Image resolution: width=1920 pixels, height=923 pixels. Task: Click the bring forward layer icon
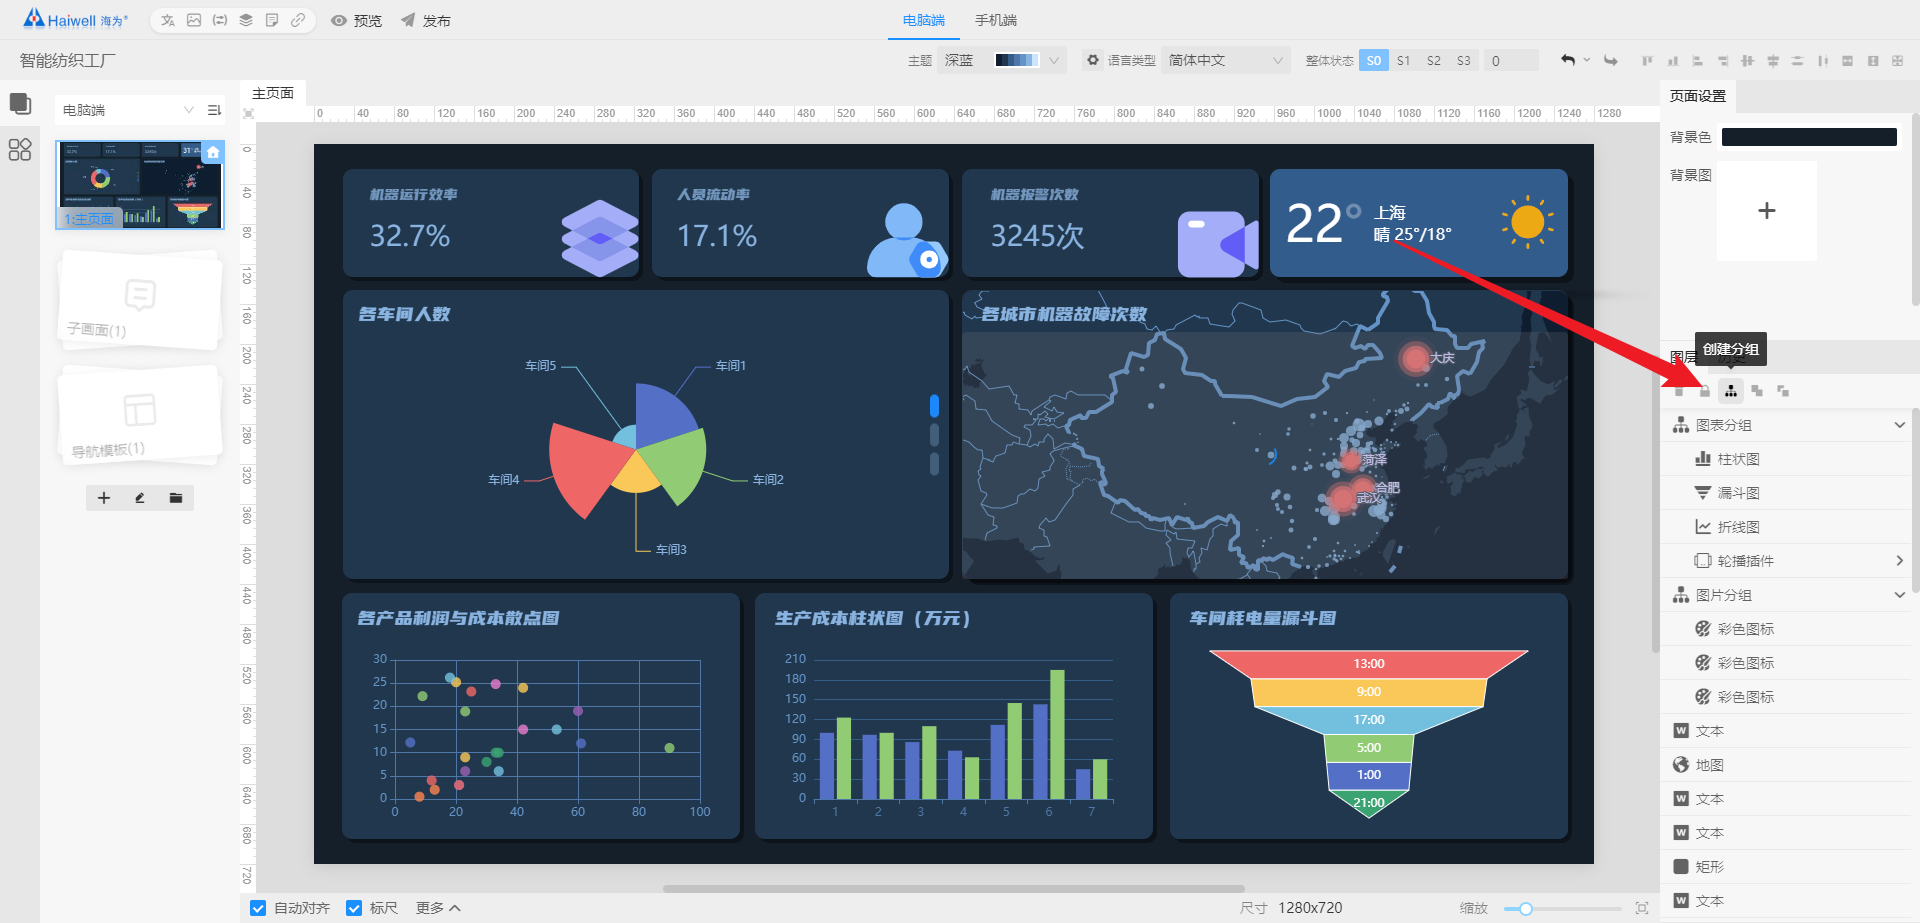pos(1757,391)
